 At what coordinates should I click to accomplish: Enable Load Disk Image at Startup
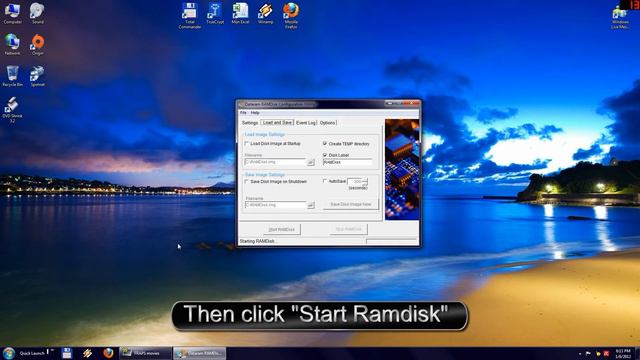tap(247, 144)
